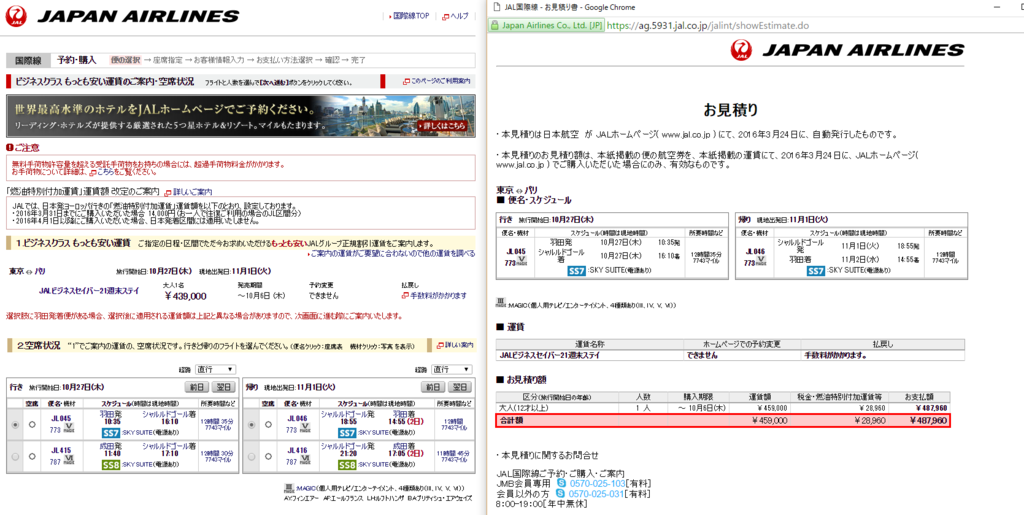Click お見積り heading in estimate window
1024x515 pixels.
pyautogui.click(x=731, y=109)
